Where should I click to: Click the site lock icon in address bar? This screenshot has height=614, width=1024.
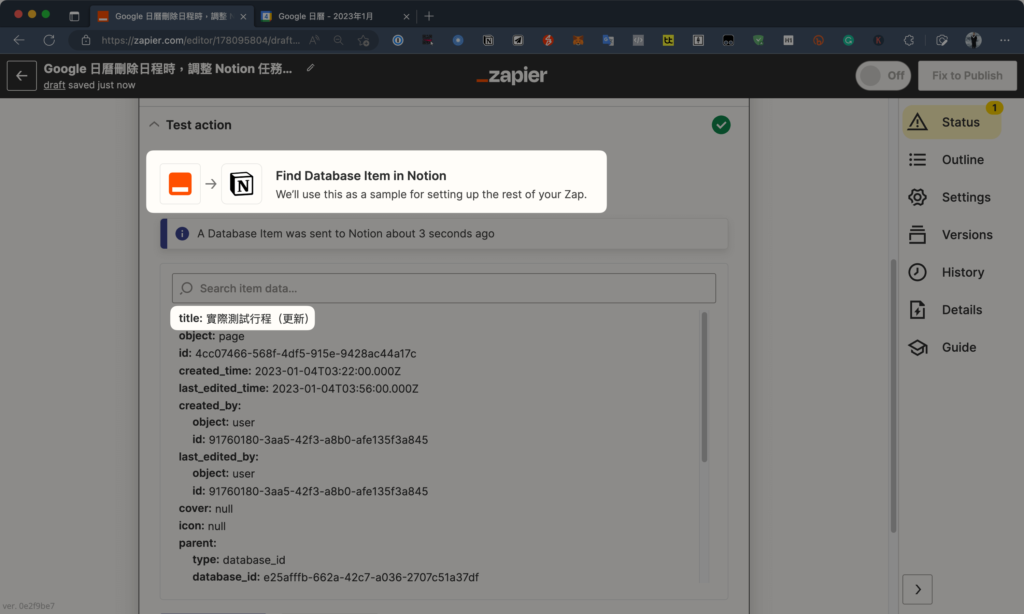coord(86,40)
